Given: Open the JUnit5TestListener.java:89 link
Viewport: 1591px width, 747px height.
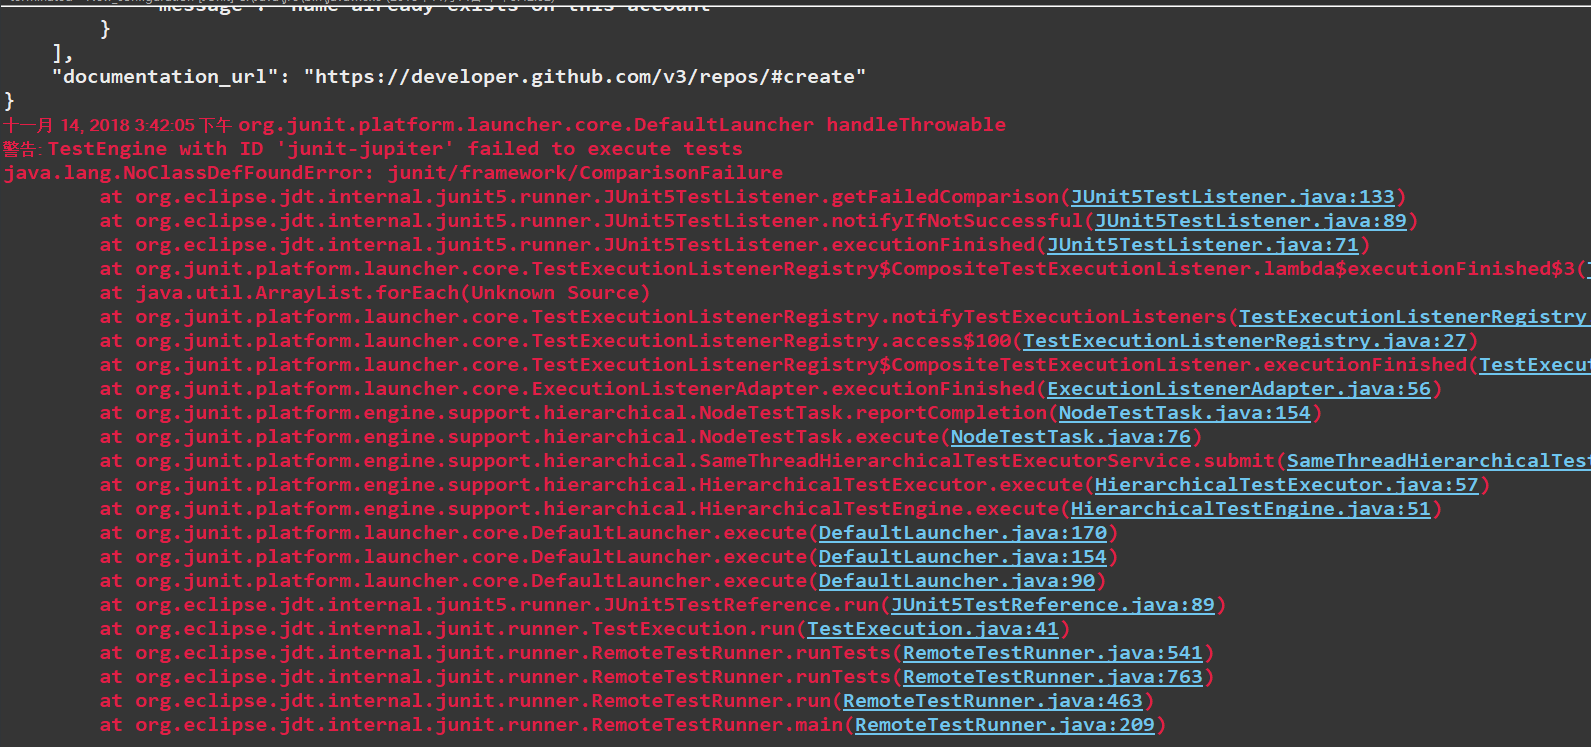Looking at the screenshot, I should tap(1250, 221).
